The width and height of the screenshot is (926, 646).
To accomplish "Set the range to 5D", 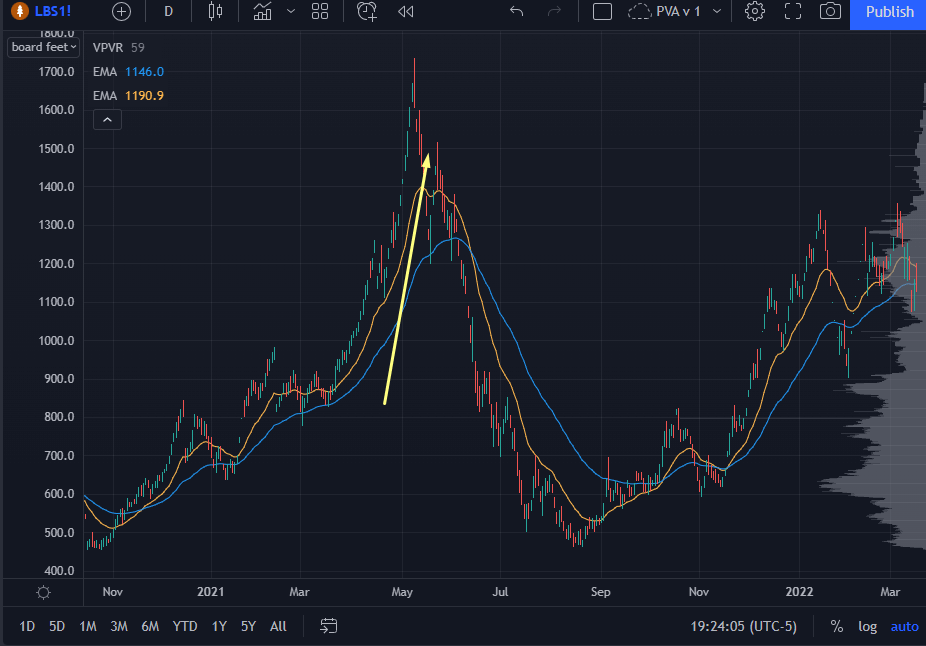I will pyautogui.click(x=57, y=626).
